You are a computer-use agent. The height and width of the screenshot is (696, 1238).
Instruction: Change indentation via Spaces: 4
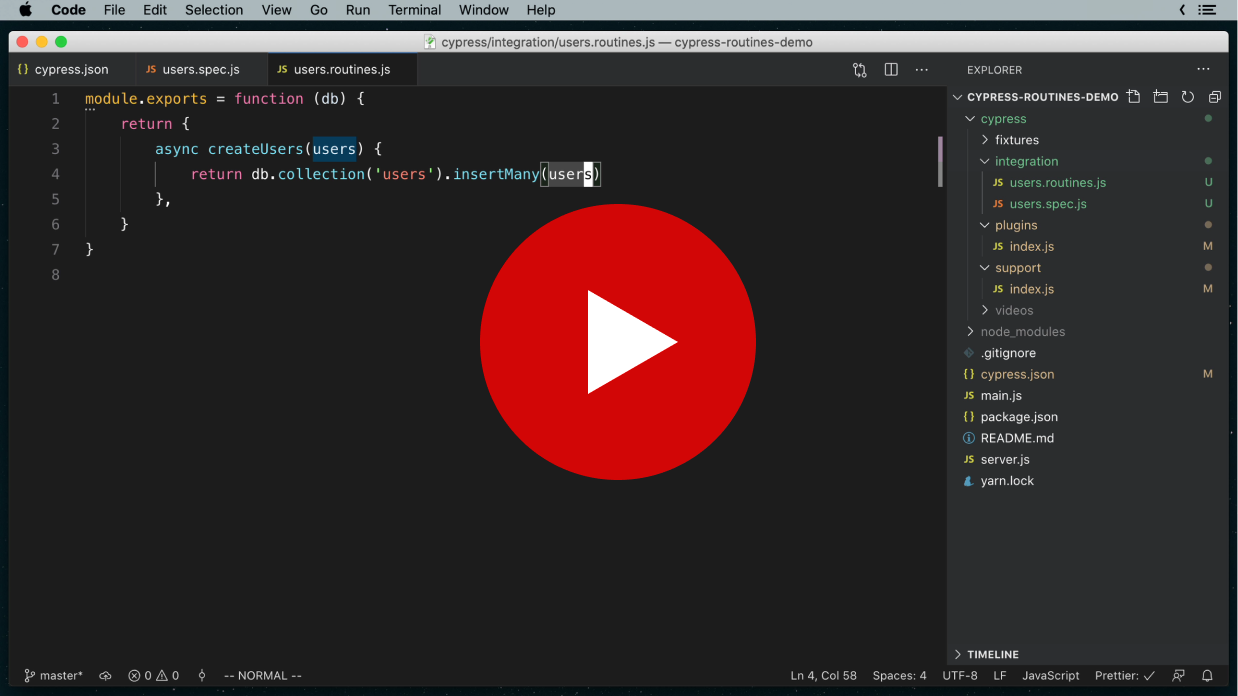(x=899, y=676)
